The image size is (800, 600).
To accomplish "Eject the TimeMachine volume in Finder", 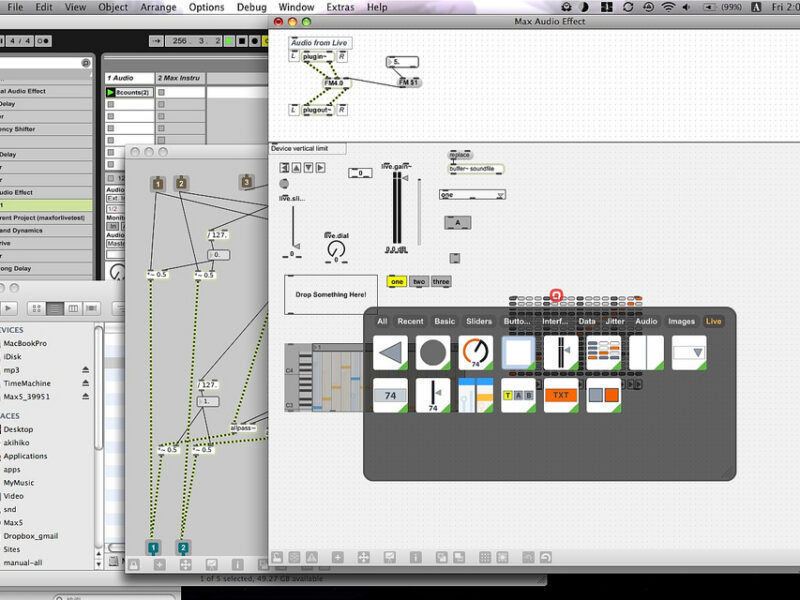I will [x=85, y=383].
